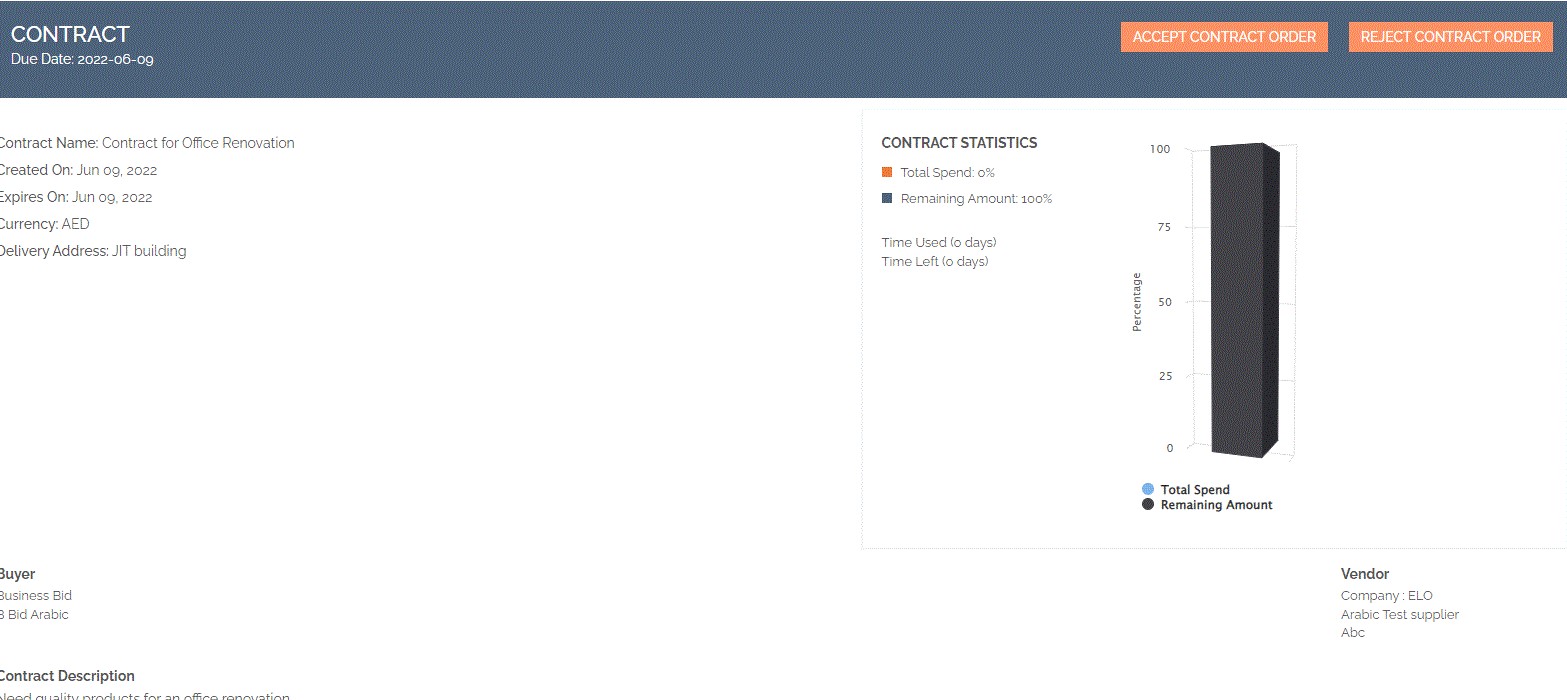Click the Company : ELO vendor line
This screenshot has height=700, width=1567.
click(1386, 595)
